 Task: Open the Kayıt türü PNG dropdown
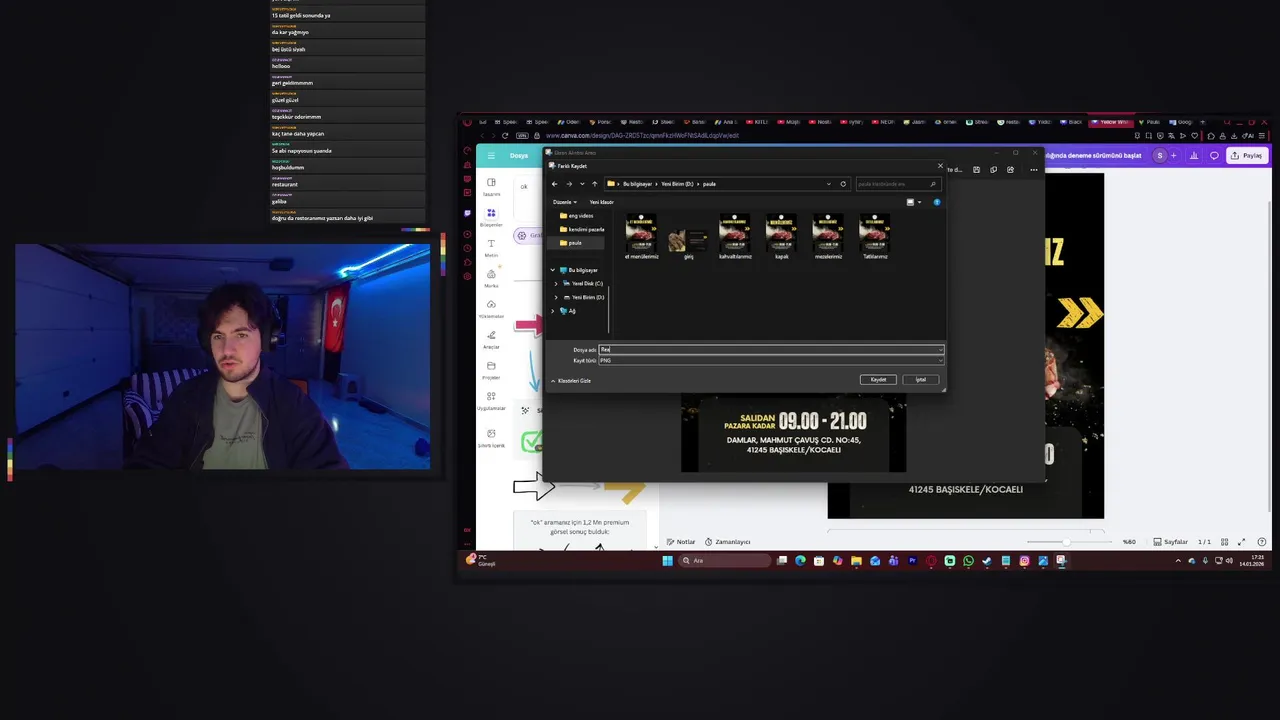(x=770, y=360)
